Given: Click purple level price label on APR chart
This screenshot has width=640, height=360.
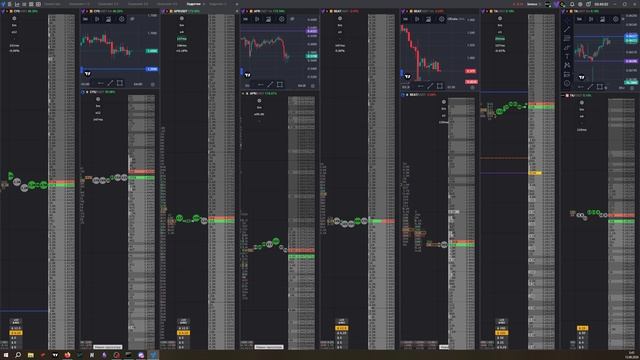Looking at the screenshot, I should pos(312,31).
